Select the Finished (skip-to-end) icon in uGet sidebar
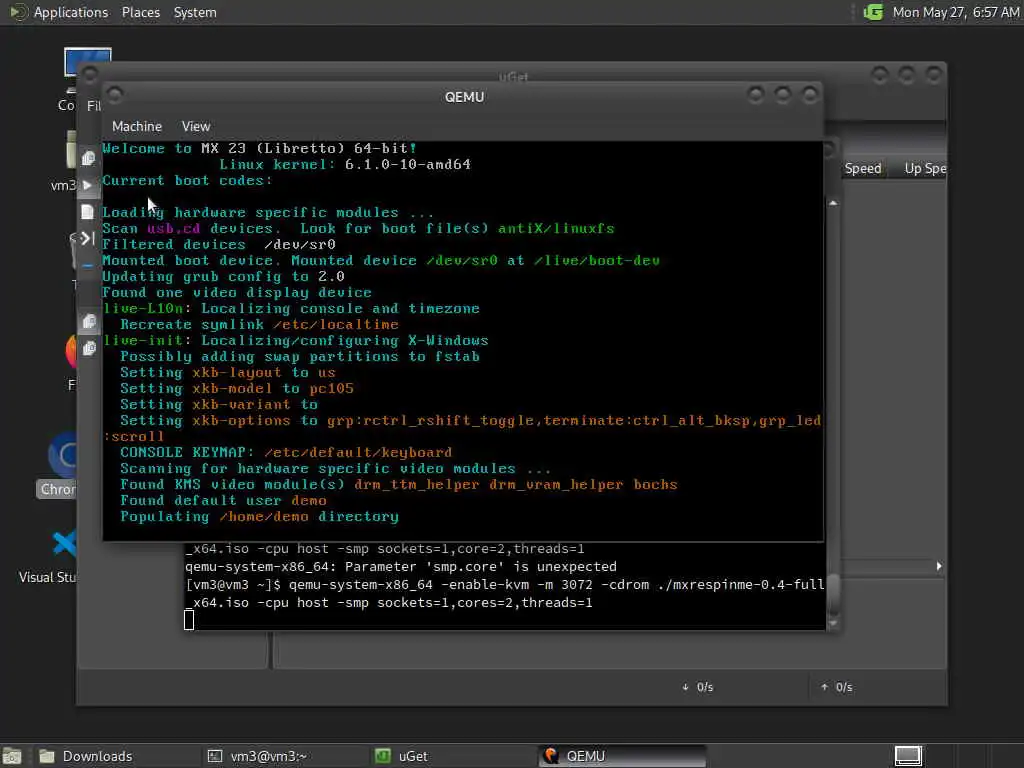The width and height of the screenshot is (1024, 768). [88, 238]
